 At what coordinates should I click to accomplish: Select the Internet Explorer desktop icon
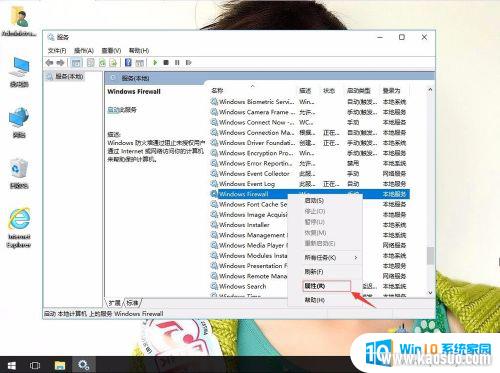(19, 228)
